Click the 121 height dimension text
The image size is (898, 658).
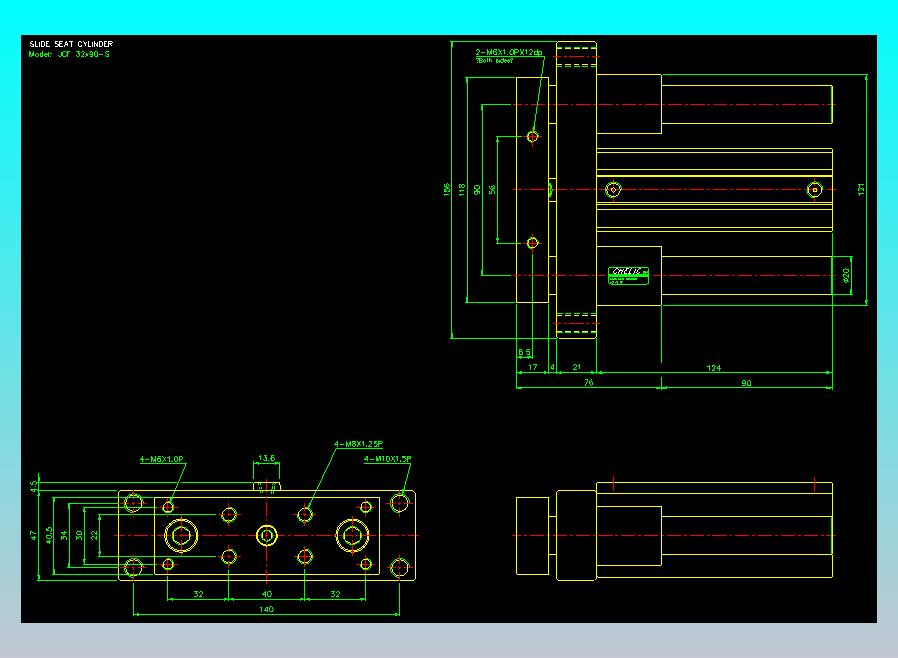(861, 190)
